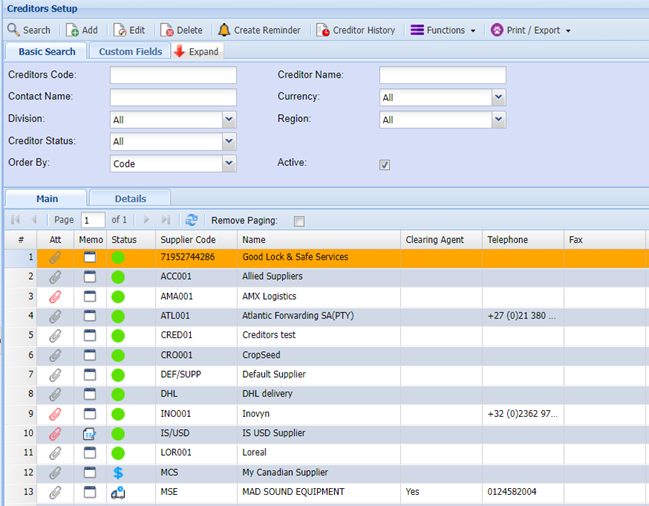The image size is (649, 506).
Task: Click the dollar status icon for MCS
Action: pyautogui.click(x=118, y=472)
